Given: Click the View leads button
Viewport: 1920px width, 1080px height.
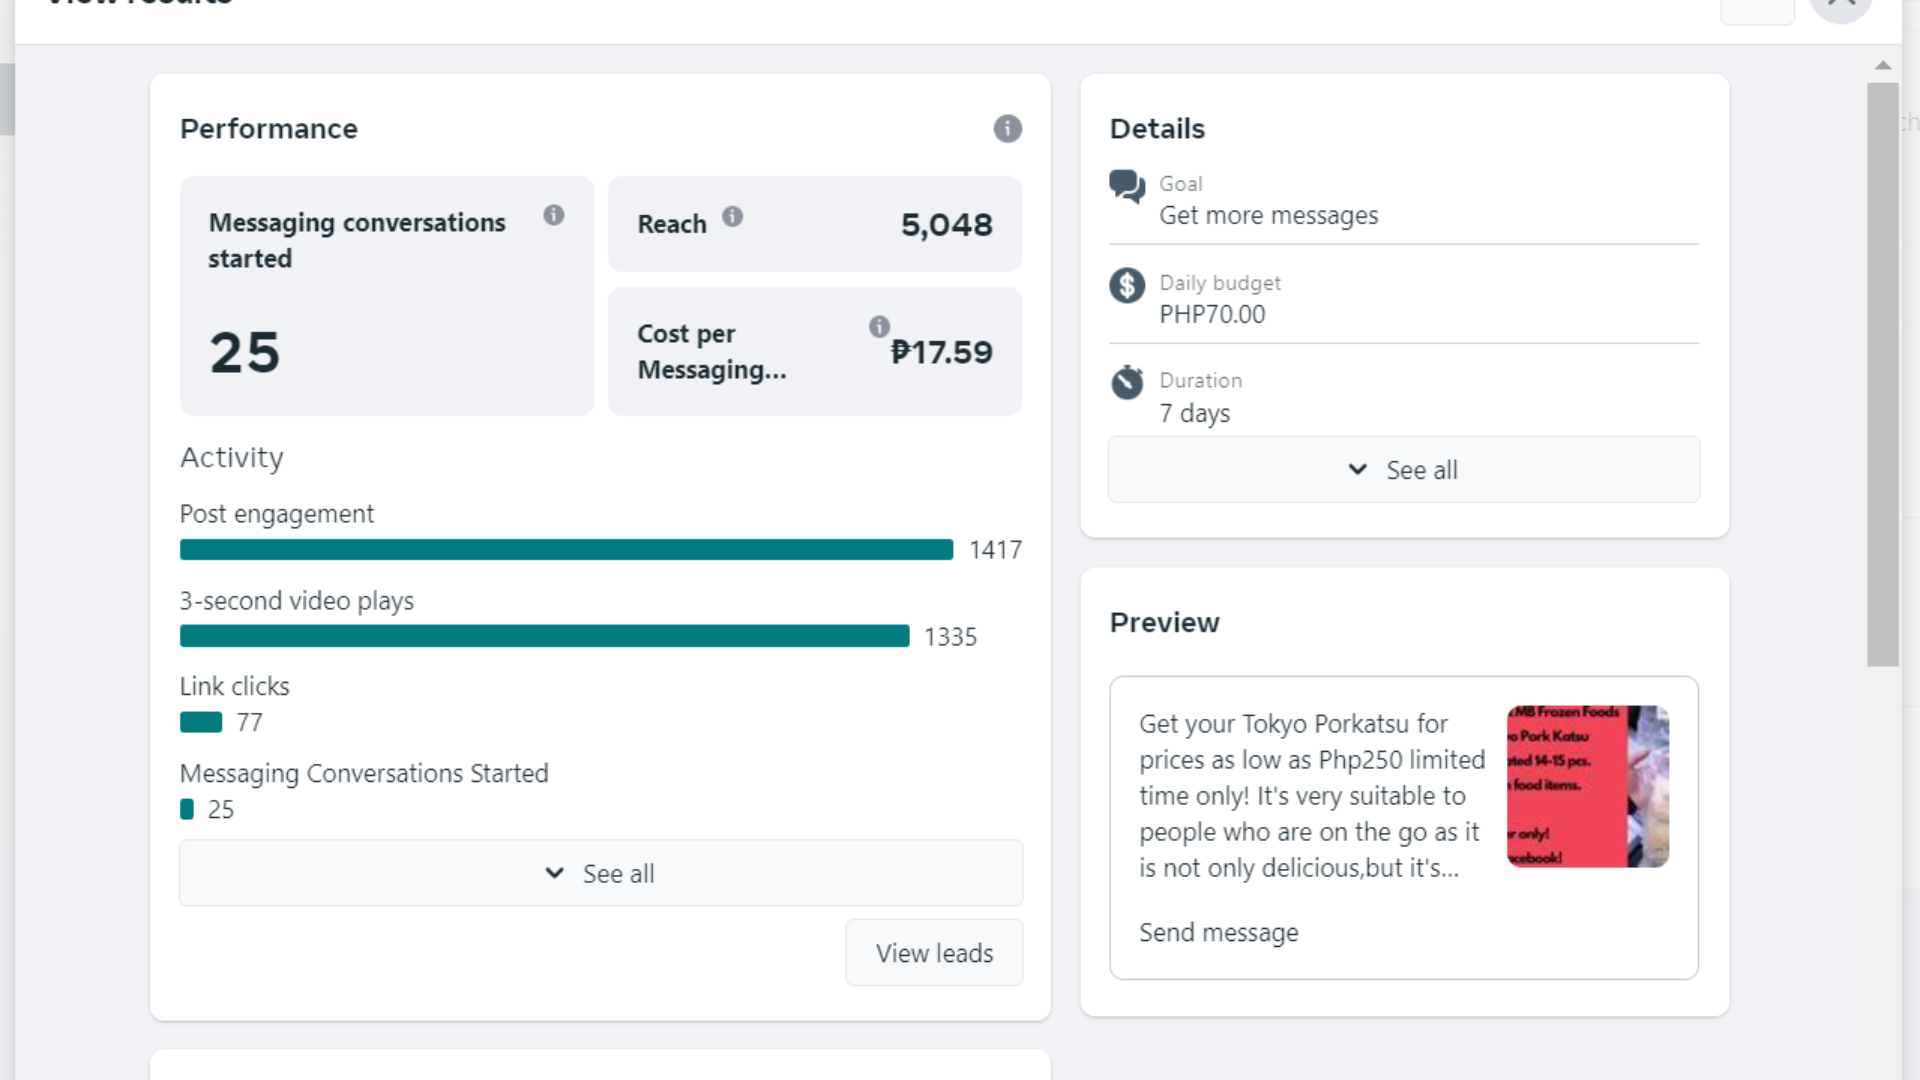Looking at the screenshot, I should point(934,953).
